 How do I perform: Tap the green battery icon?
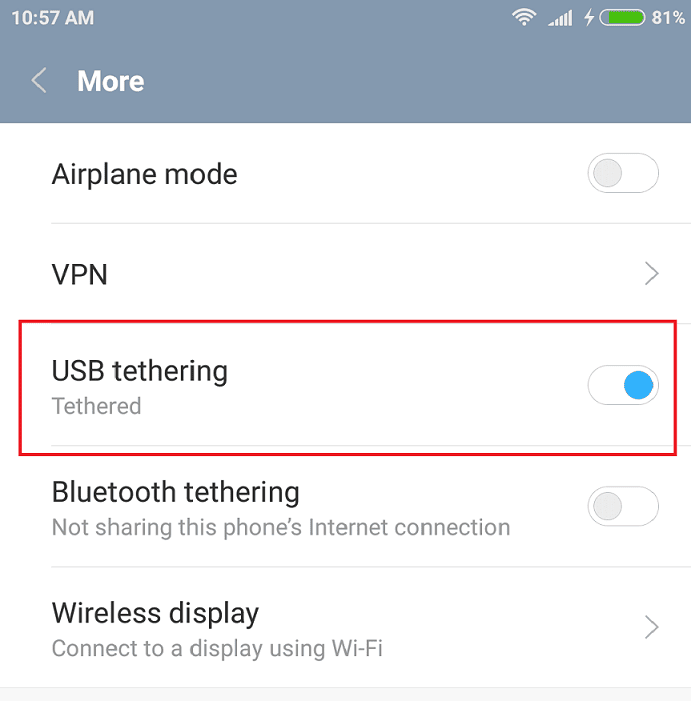point(622,18)
